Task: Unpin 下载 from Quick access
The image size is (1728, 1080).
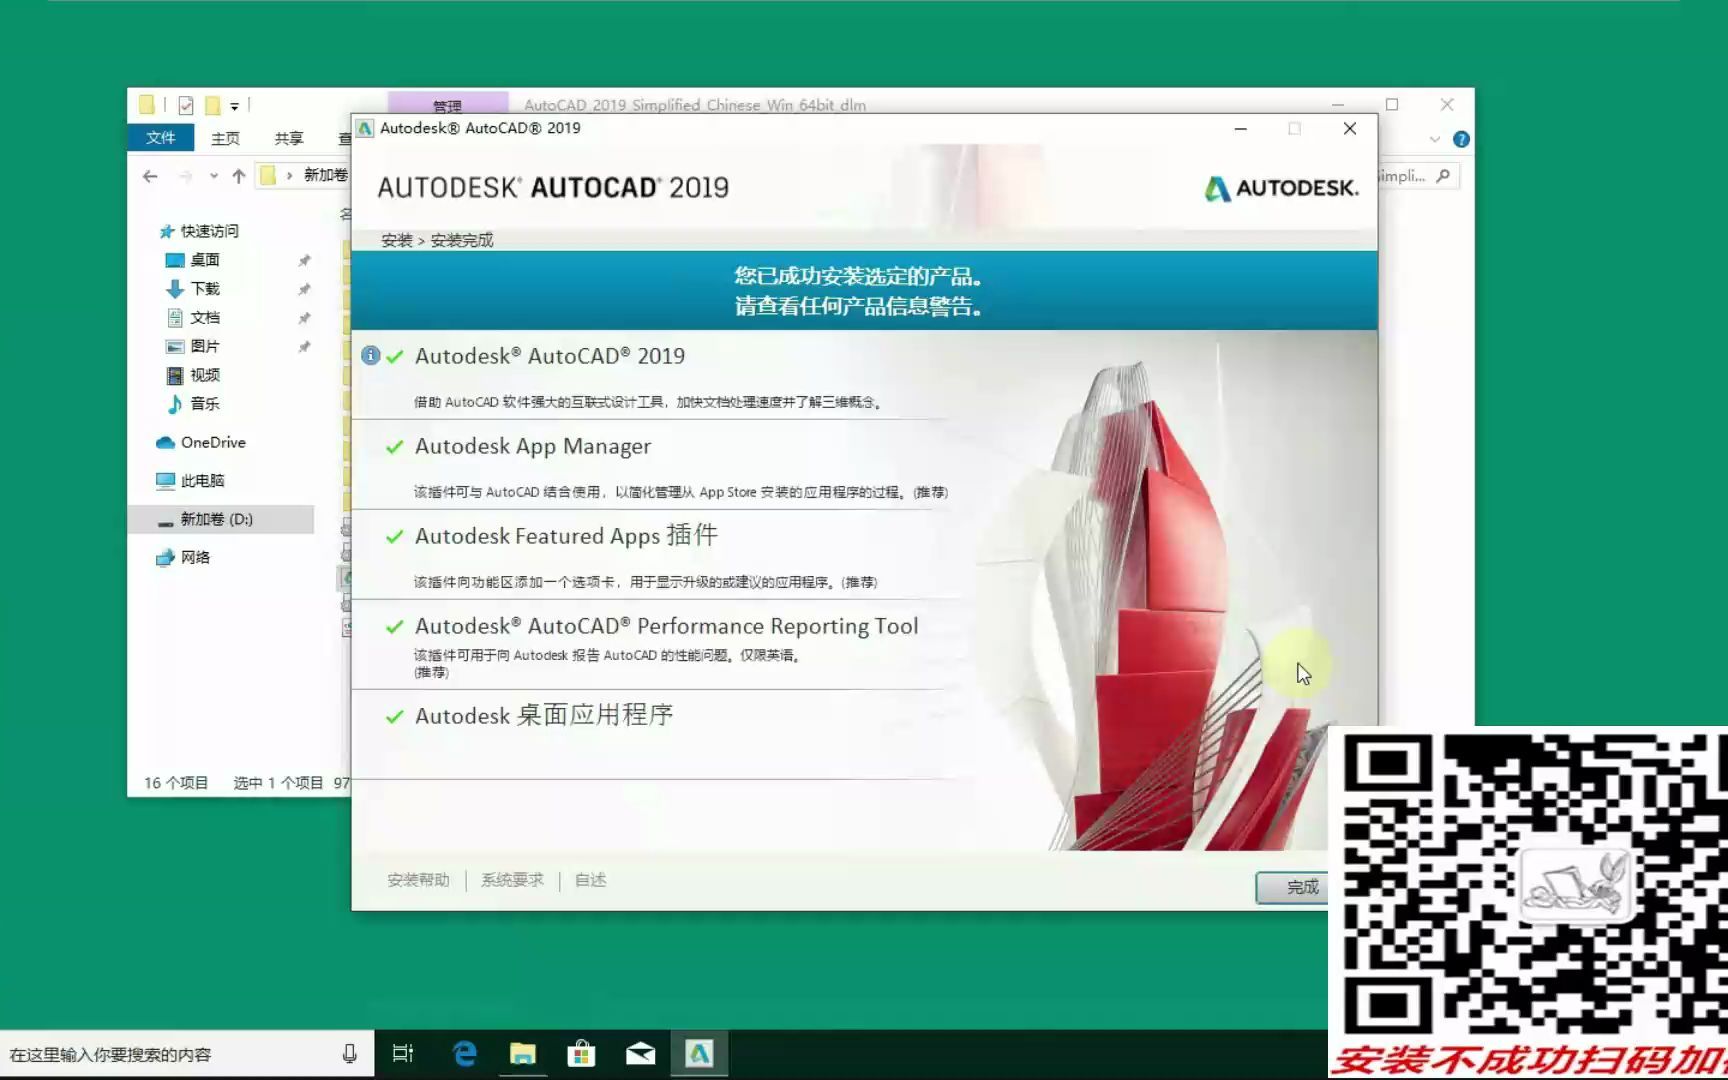Action: [x=305, y=289]
